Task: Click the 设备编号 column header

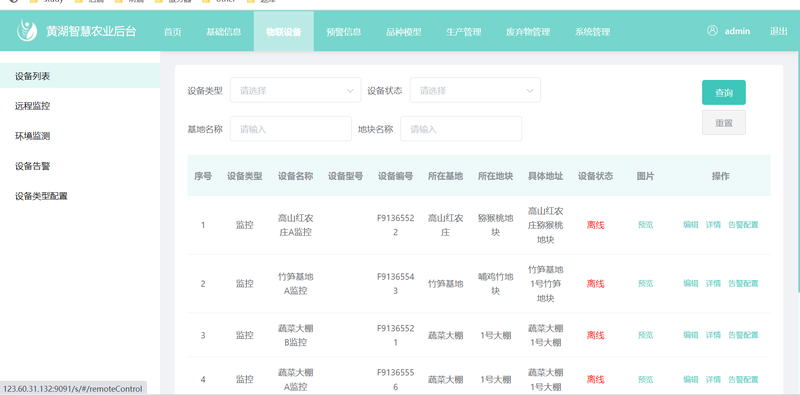Action: pos(395,176)
